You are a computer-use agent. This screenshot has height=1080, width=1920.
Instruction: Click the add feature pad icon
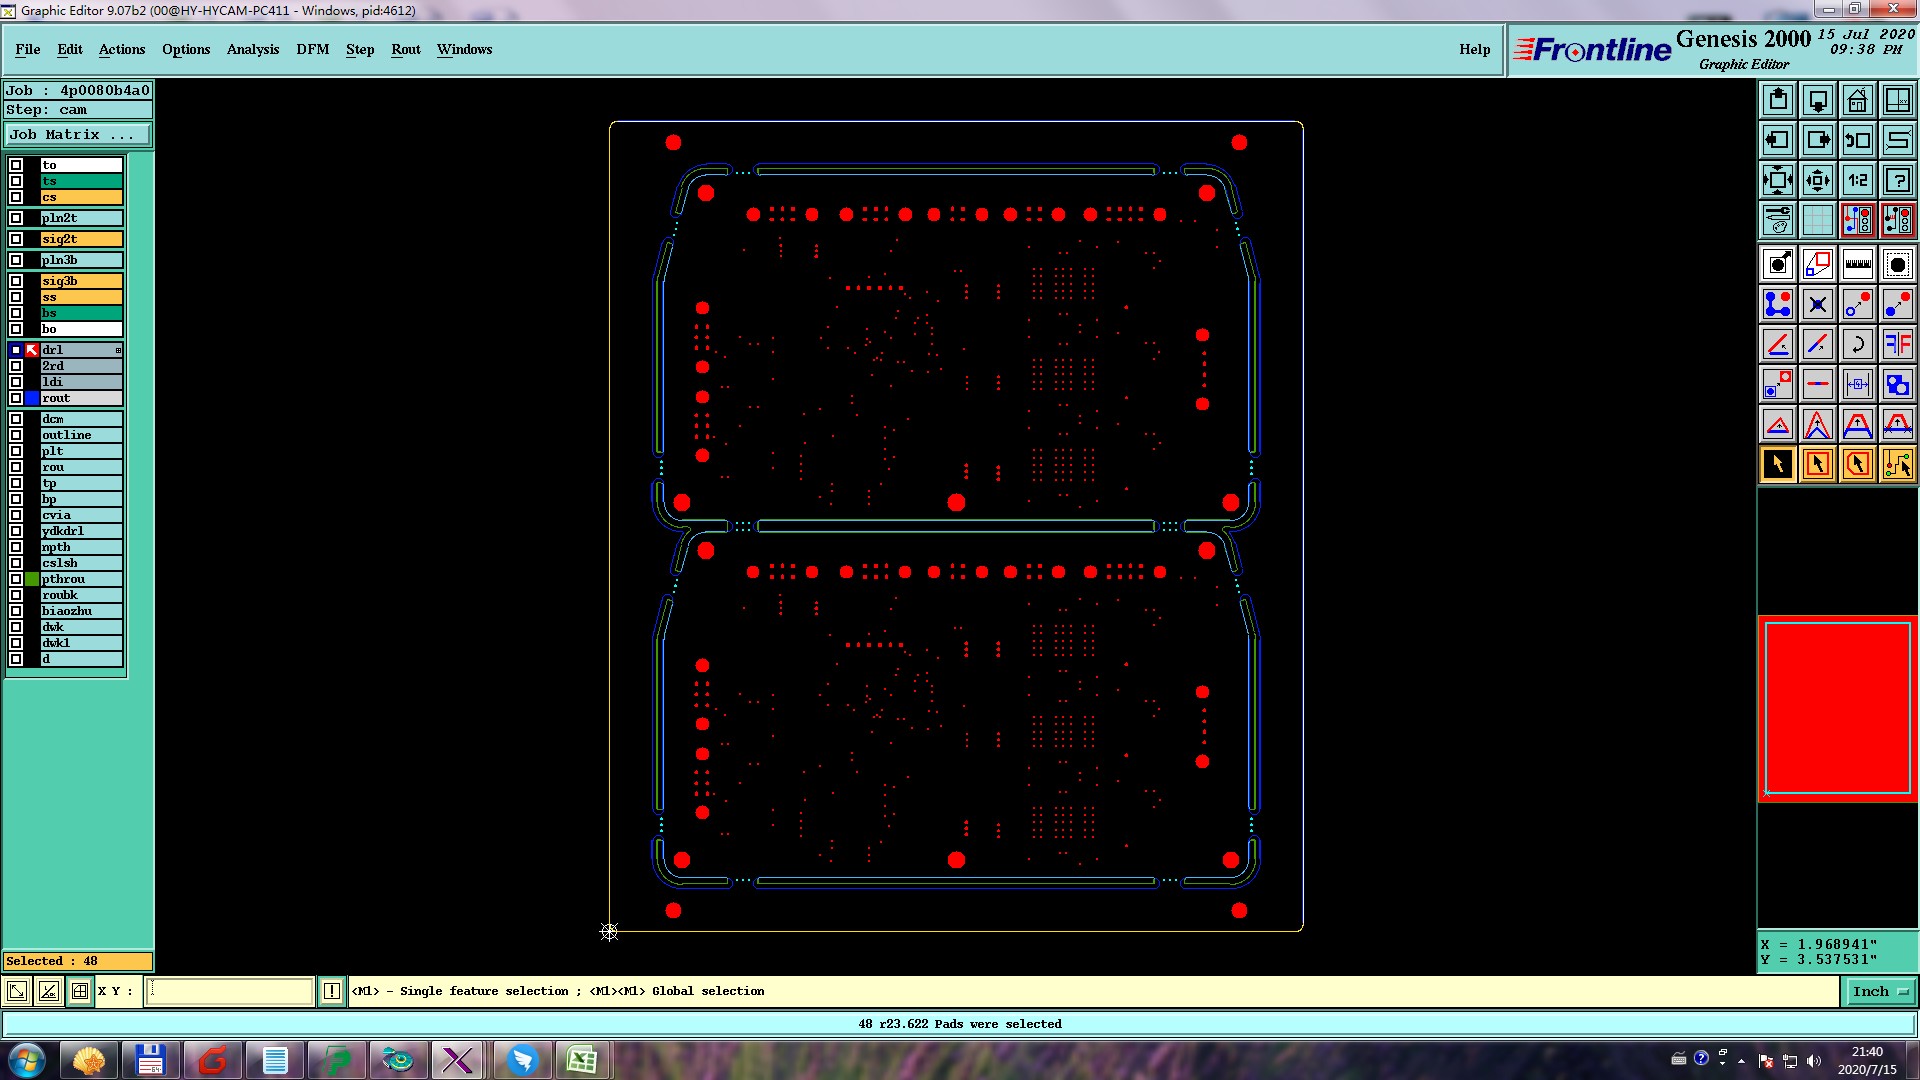point(1777,264)
